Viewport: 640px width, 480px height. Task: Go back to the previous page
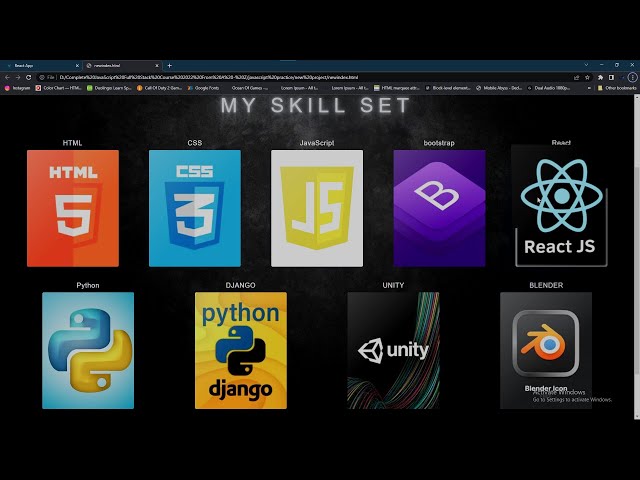pyautogui.click(x=7, y=77)
